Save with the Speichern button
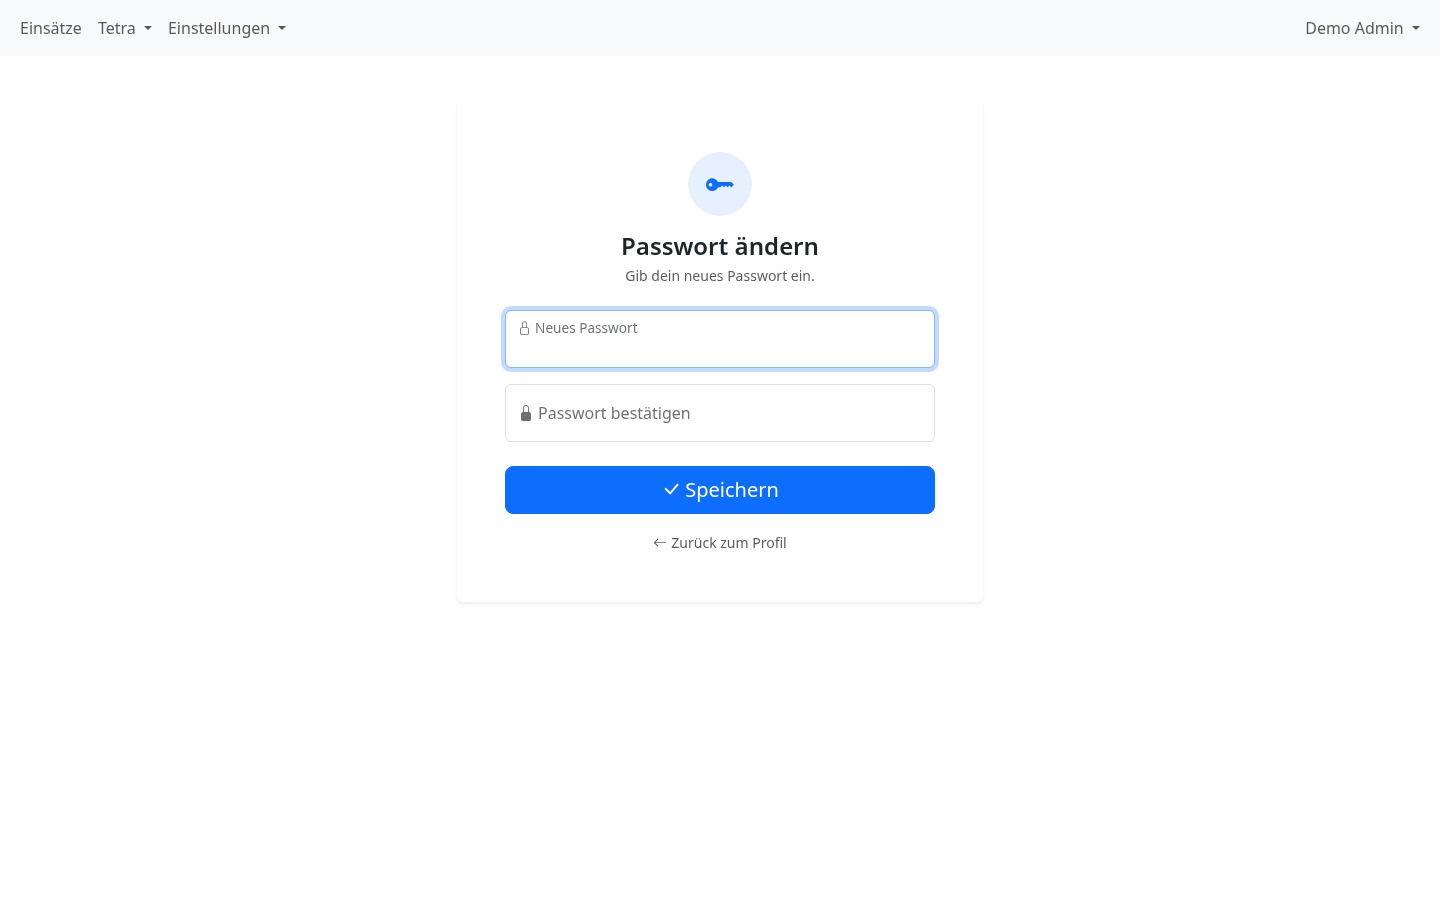 coord(720,490)
